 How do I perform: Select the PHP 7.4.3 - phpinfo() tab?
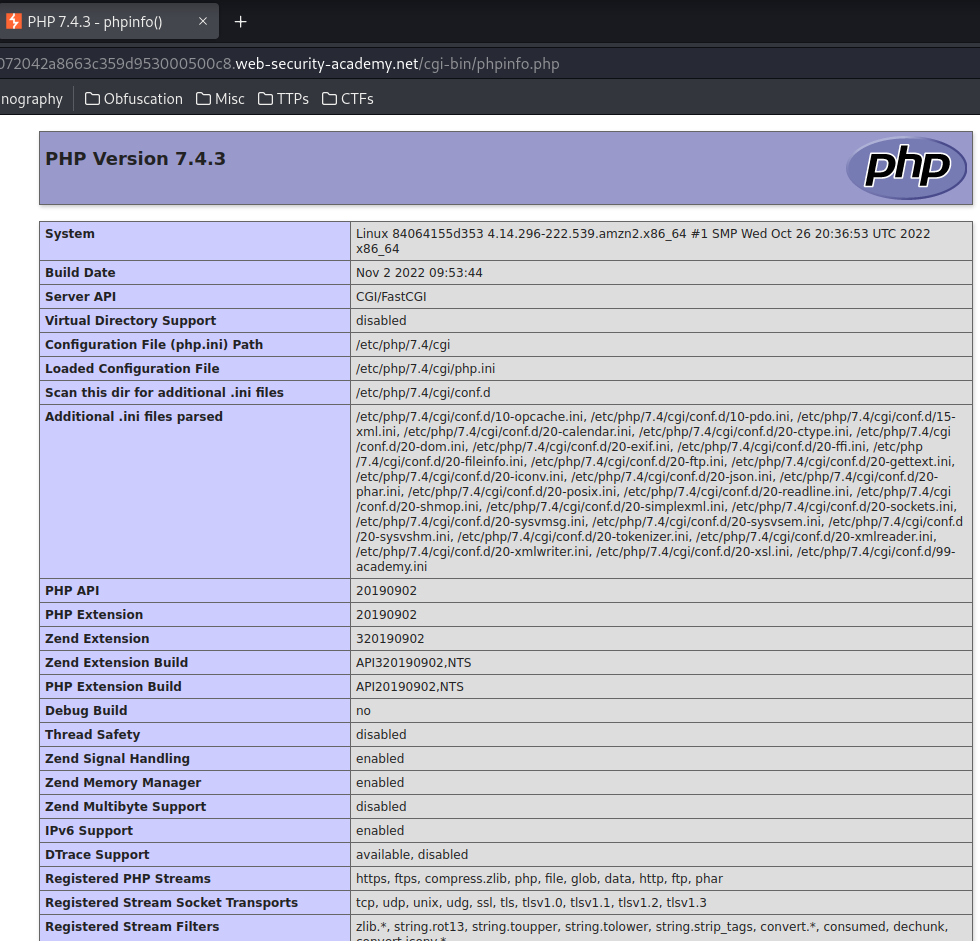[x=109, y=21]
